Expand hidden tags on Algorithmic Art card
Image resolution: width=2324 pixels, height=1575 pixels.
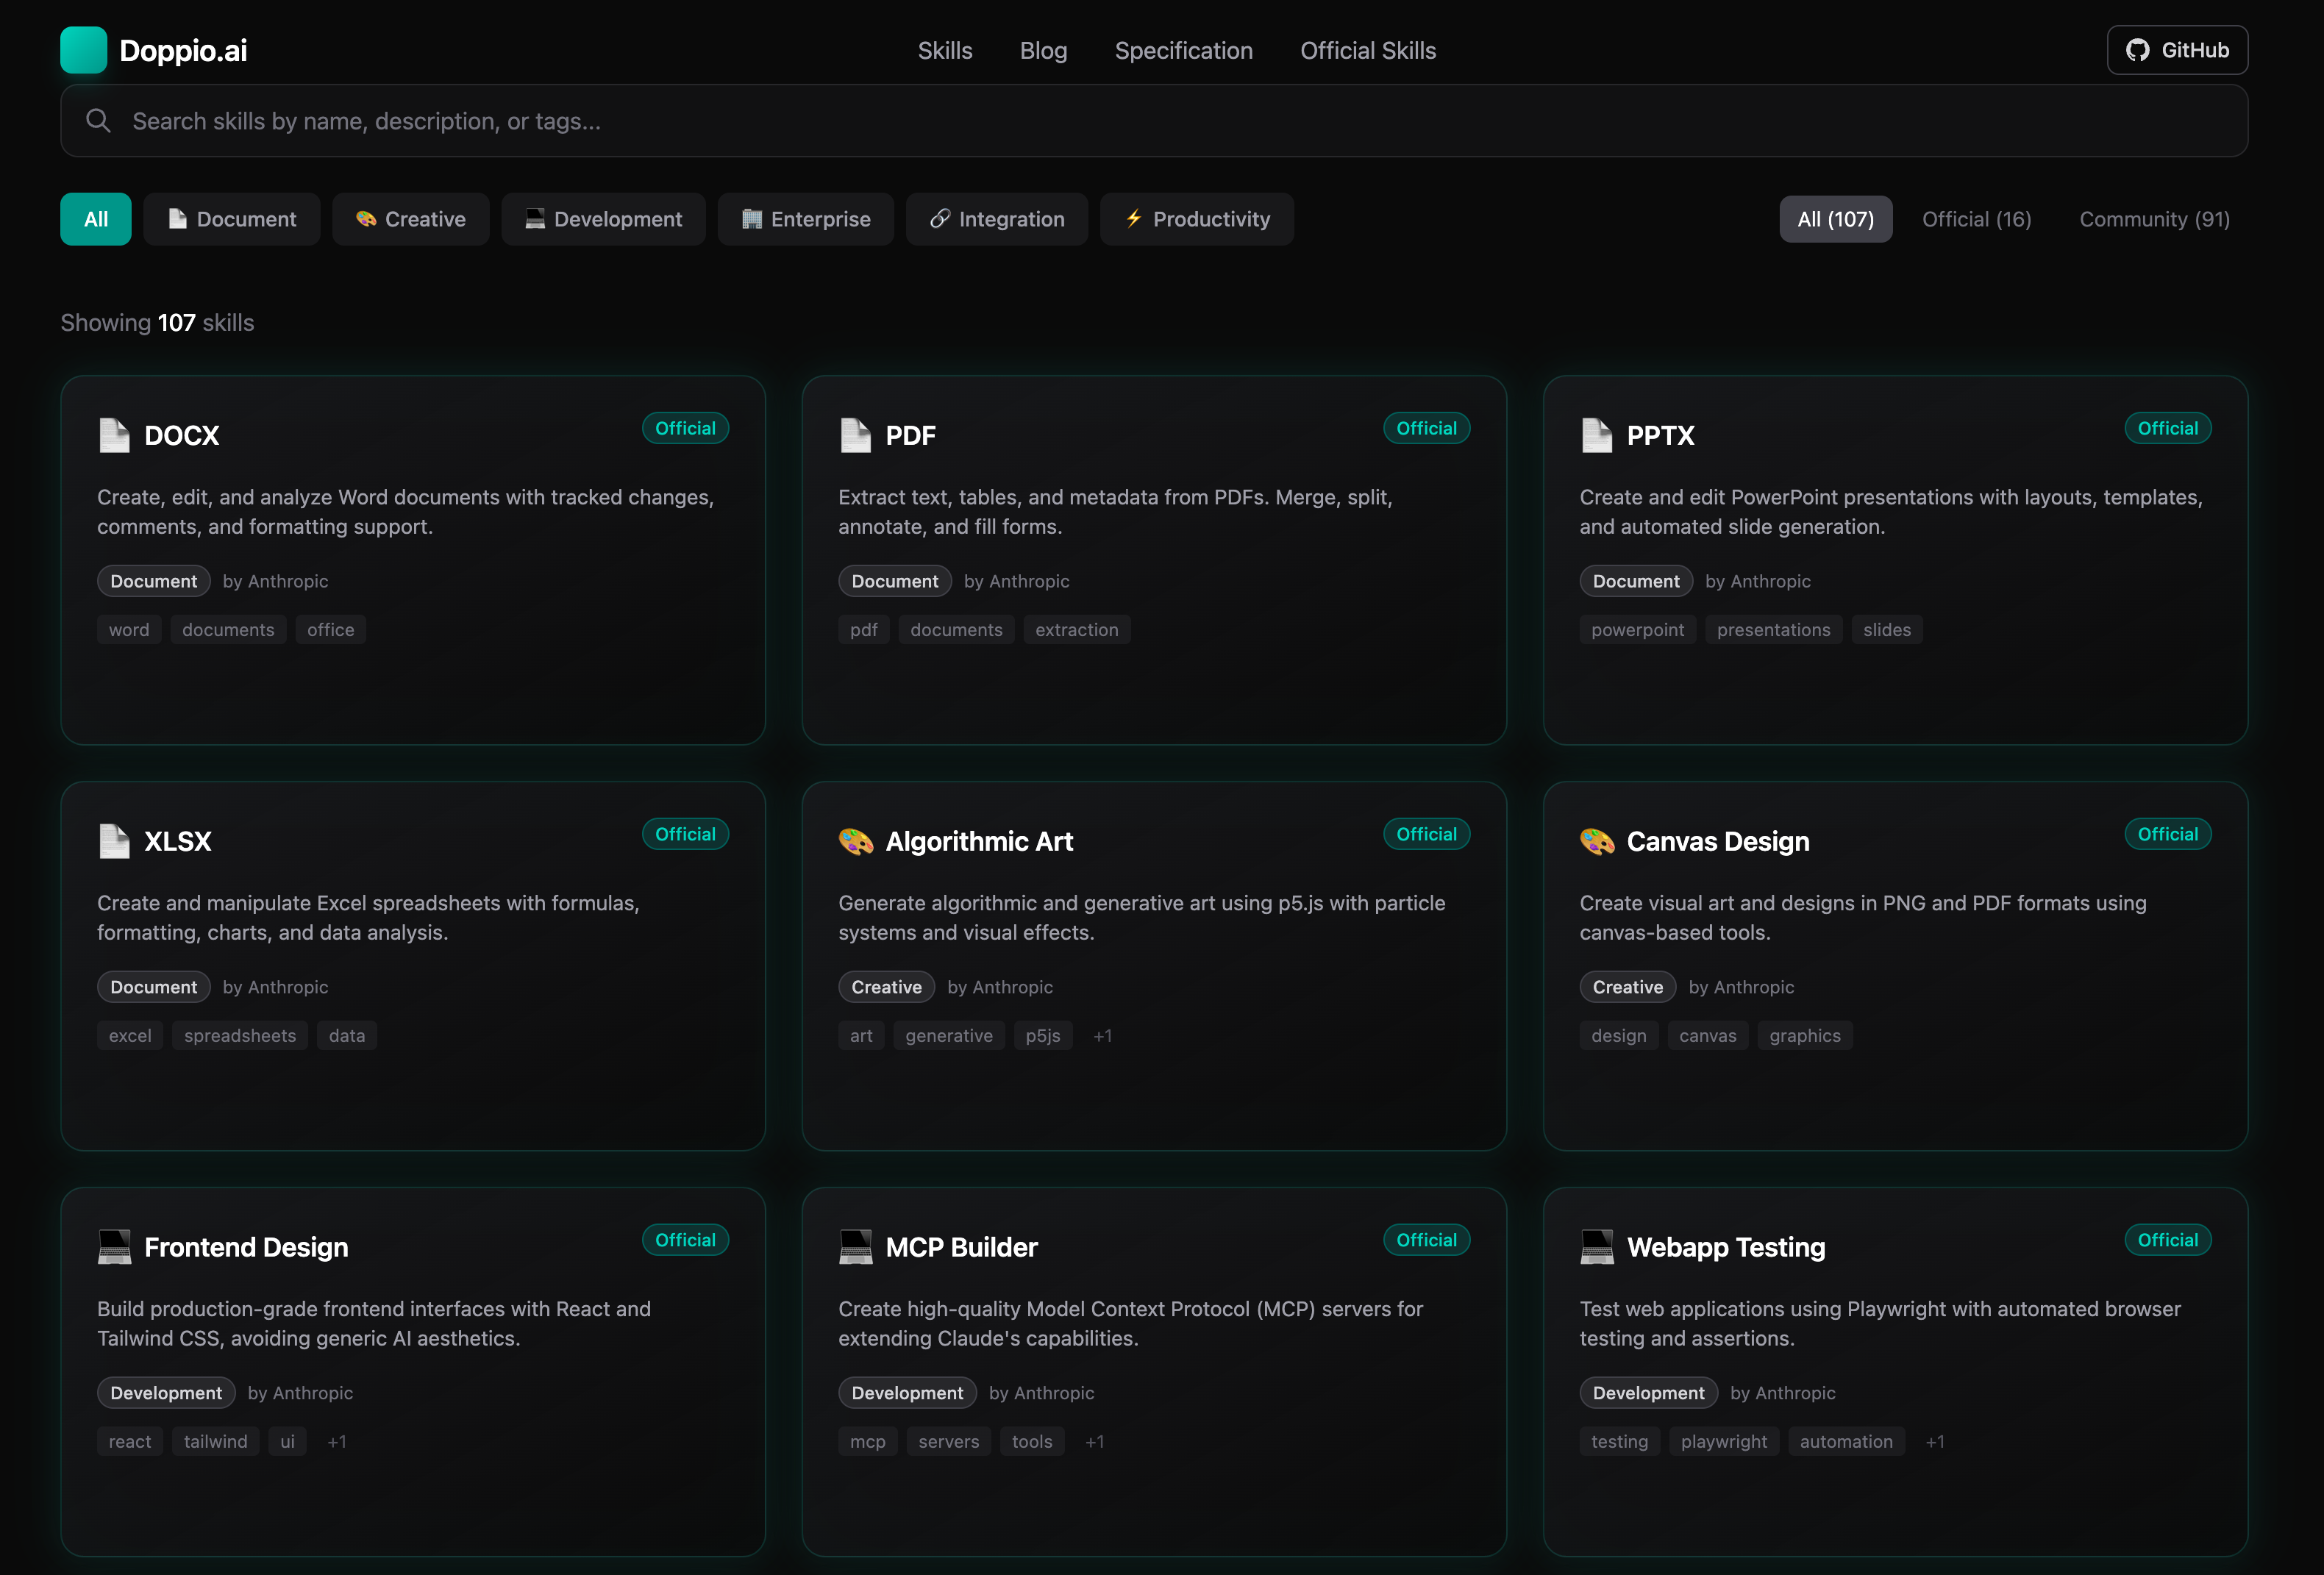click(1103, 1035)
